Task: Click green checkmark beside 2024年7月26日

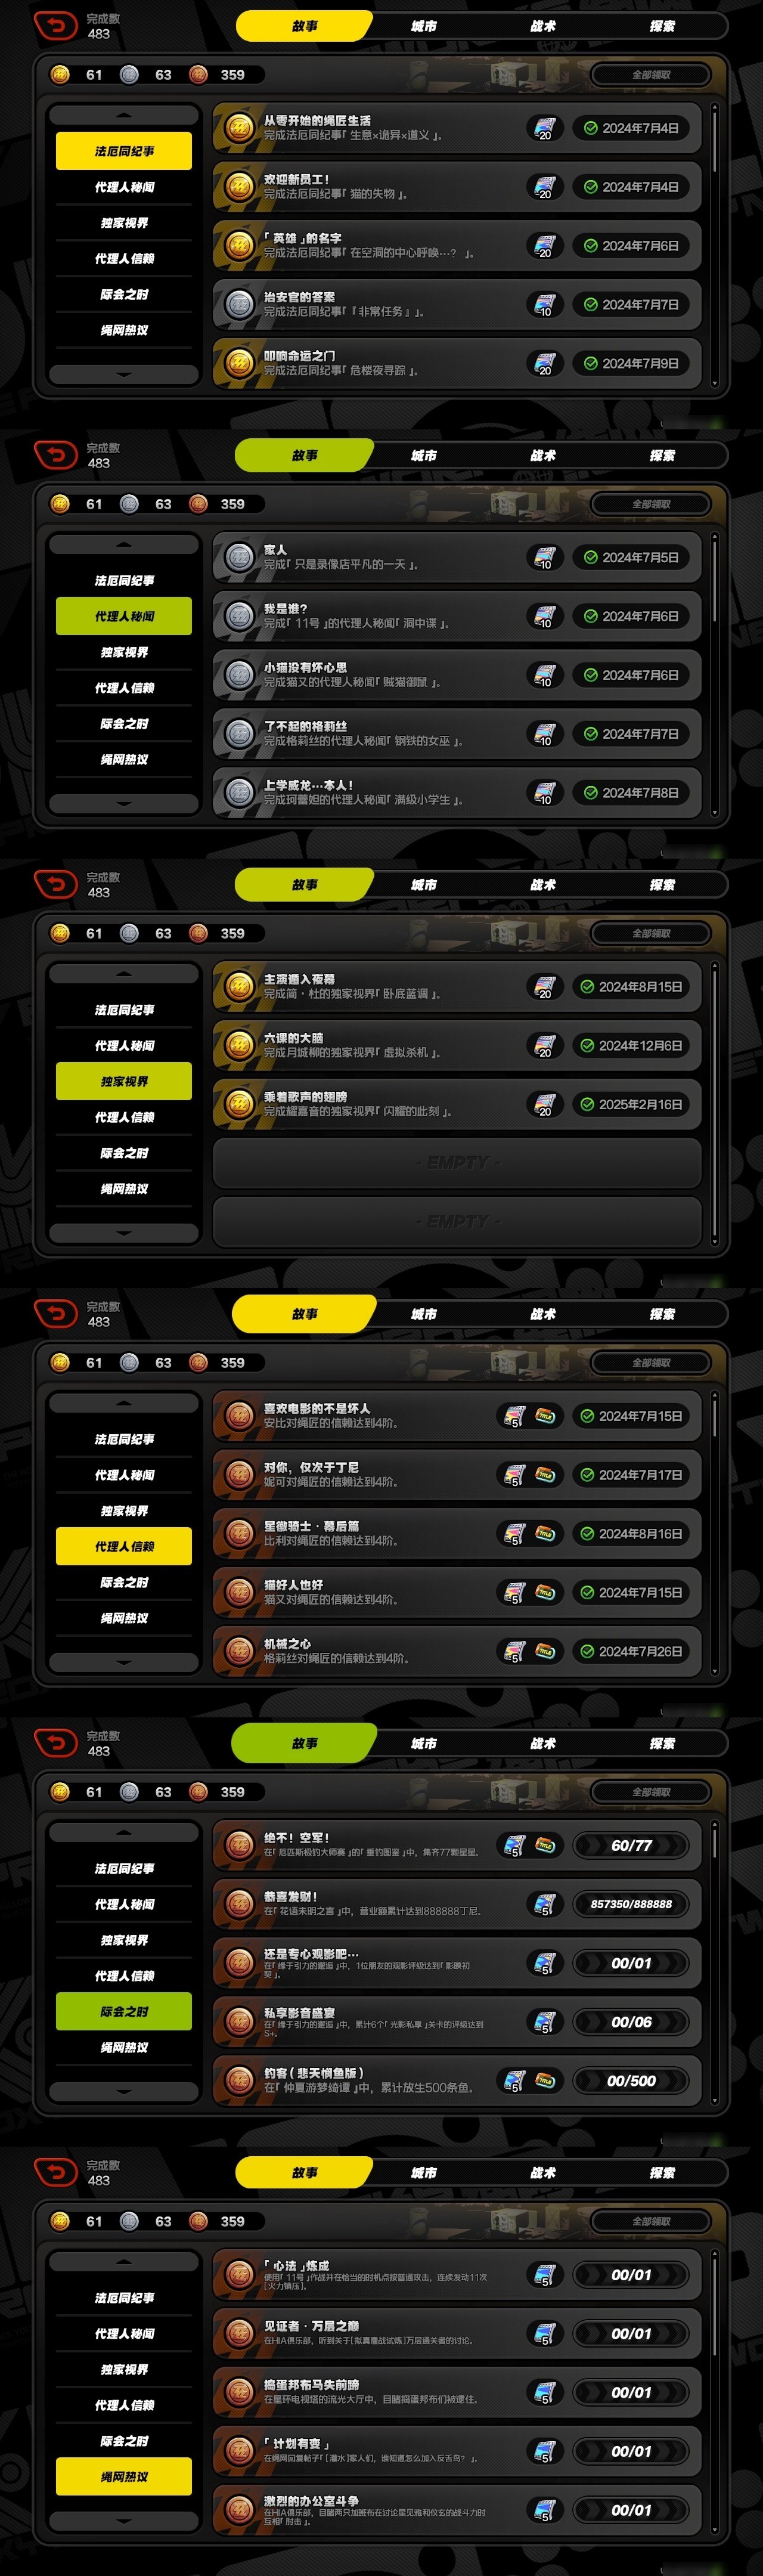Action: 587,1651
